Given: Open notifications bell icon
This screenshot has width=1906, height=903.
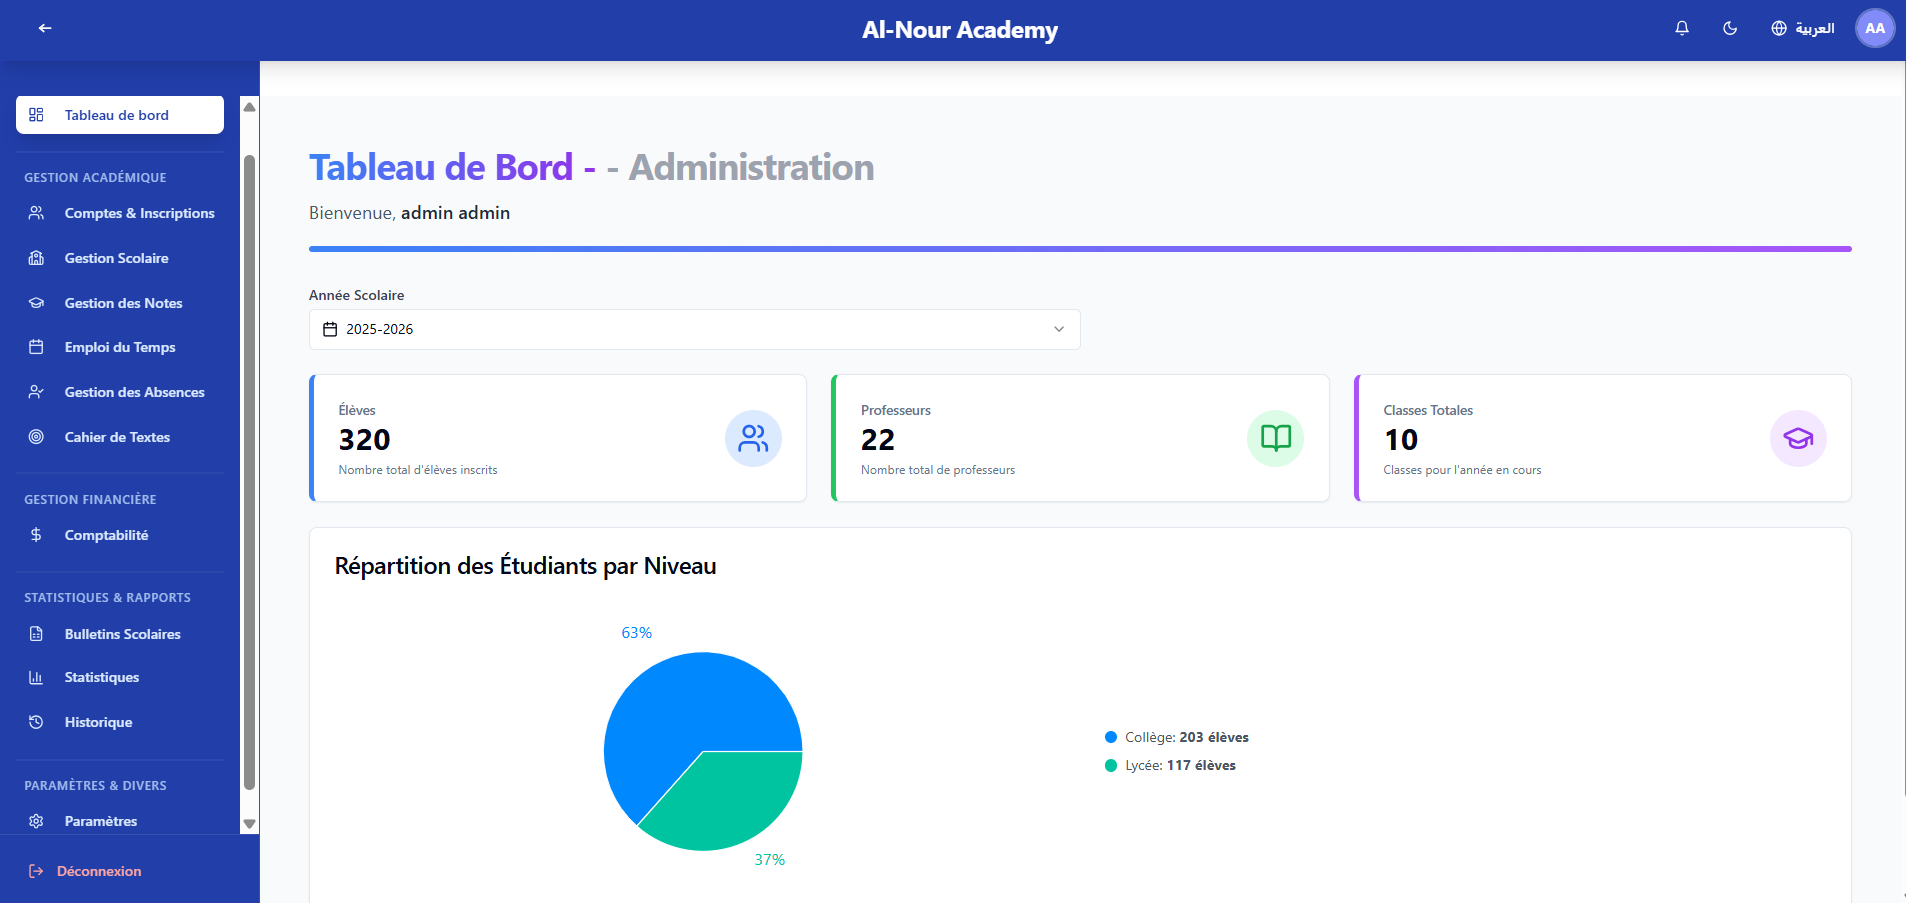Looking at the screenshot, I should pos(1682,28).
